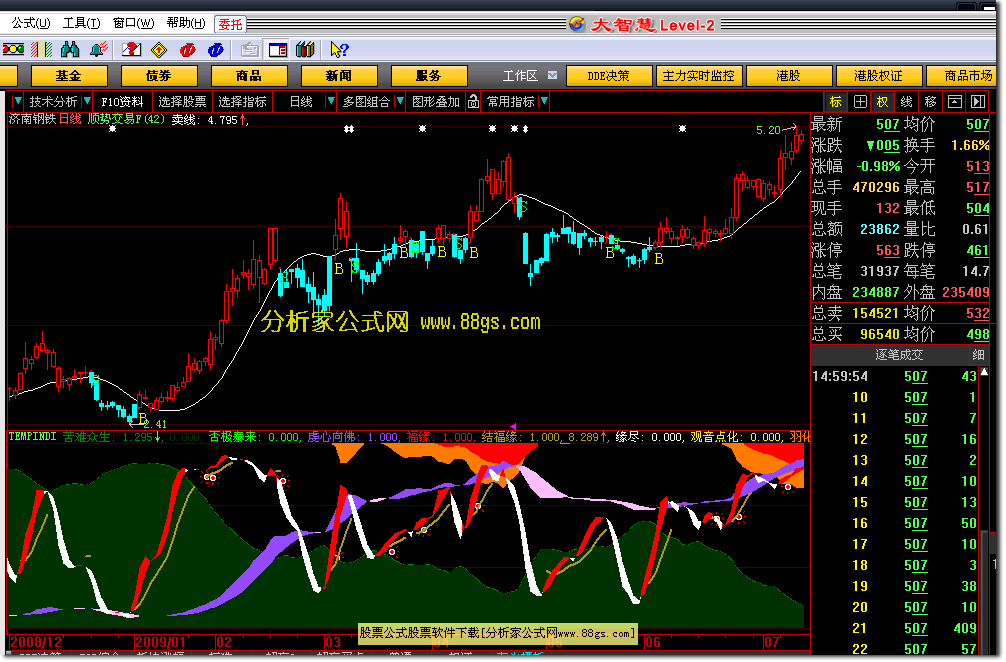The image size is (1006, 662).
Task: Open the 日线 period dropdown arrow
Action: pyautogui.click(x=331, y=101)
